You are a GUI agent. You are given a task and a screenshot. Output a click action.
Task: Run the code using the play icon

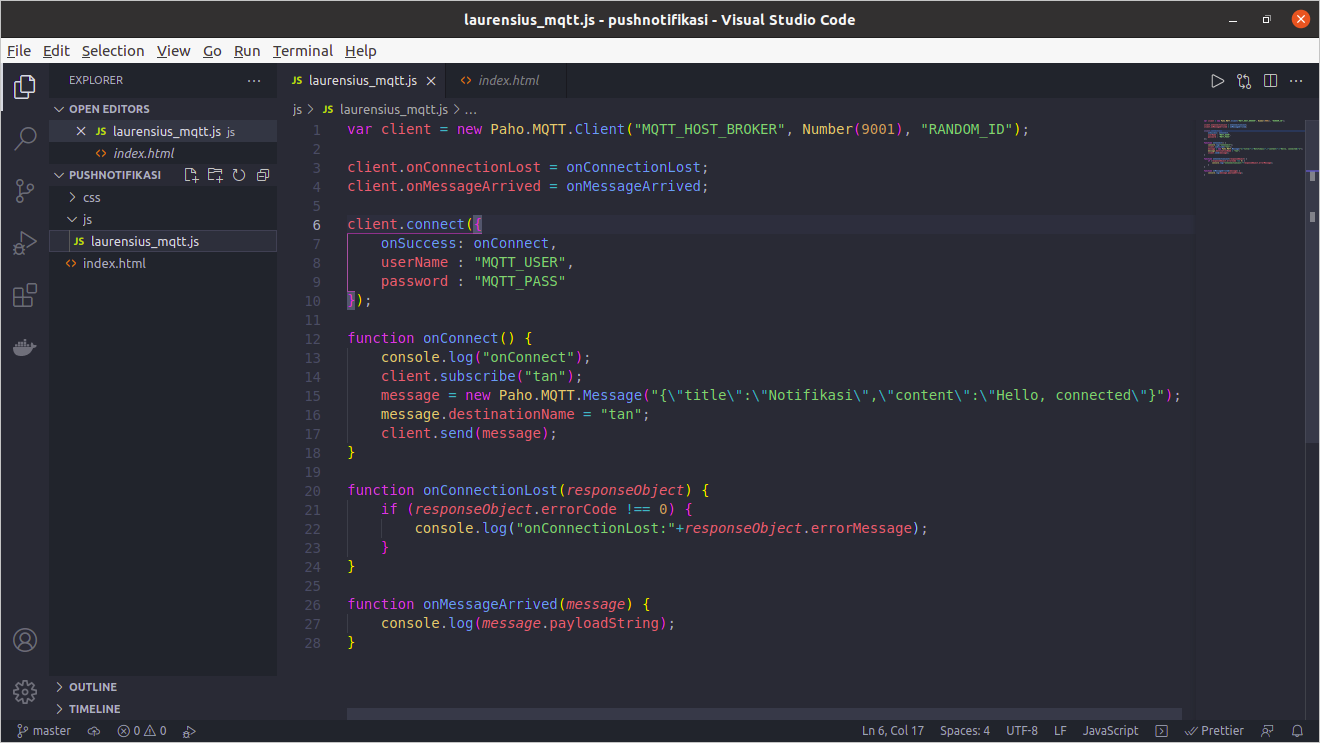click(1217, 80)
